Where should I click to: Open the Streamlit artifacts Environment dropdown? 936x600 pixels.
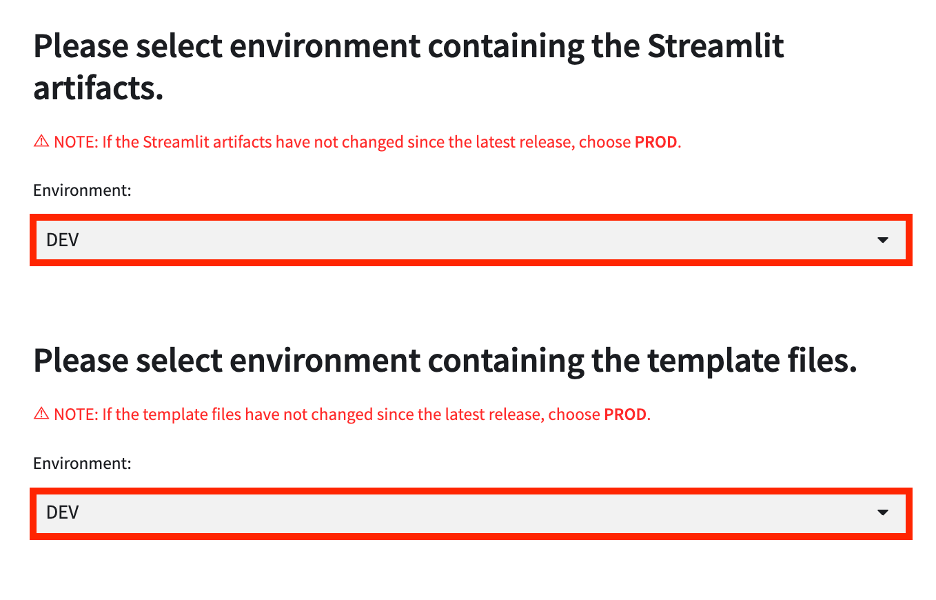(x=470, y=240)
